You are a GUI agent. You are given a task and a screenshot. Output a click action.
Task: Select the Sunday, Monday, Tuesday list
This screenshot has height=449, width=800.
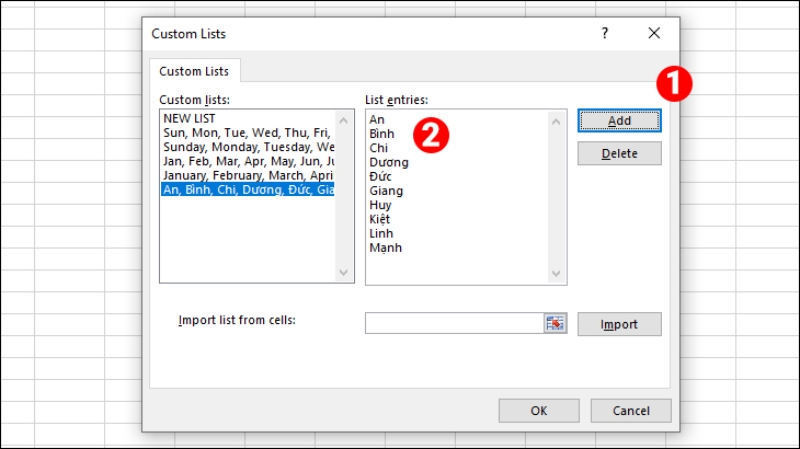[x=248, y=147]
